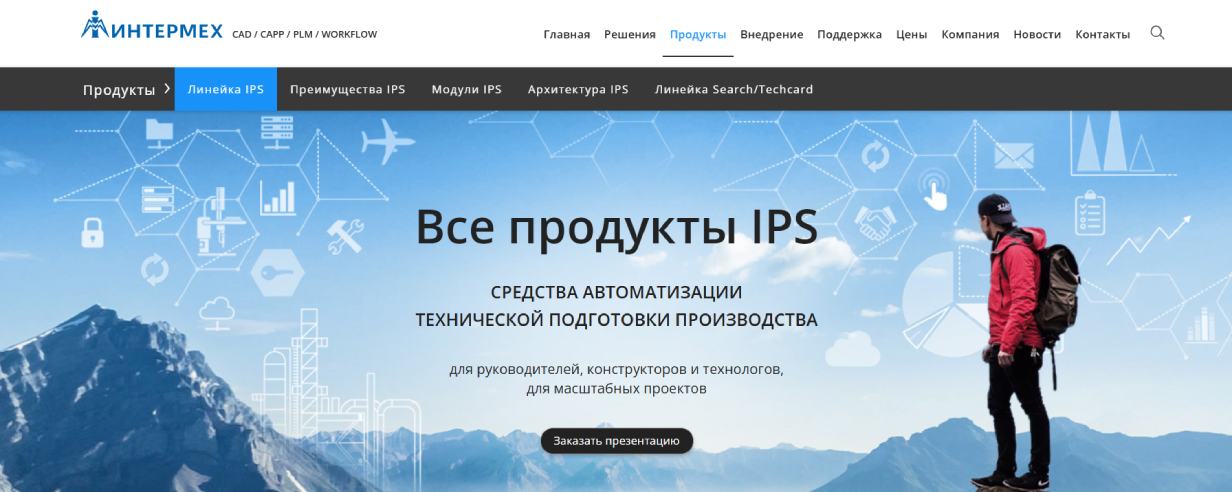Image resolution: width=1232 pixels, height=492 pixels.
Task: Open the Решения menu item
Action: click(629, 34)
